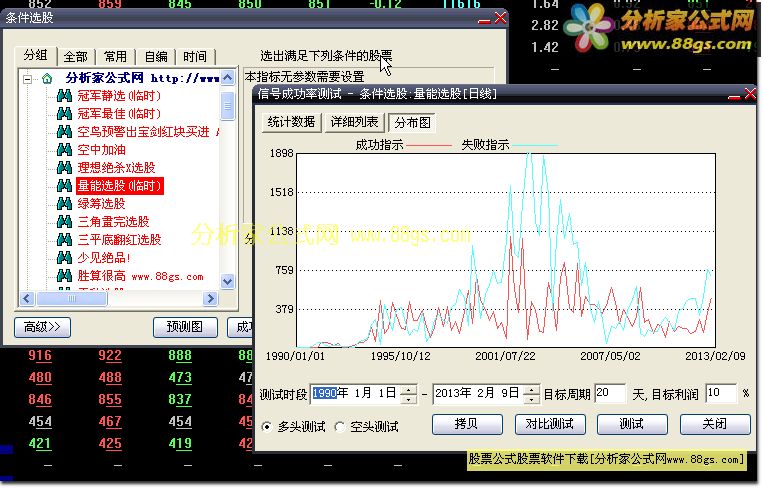Viewport: 763px width, 488px height.
Task: Click binoculars icon beside 冠军最佳(临时)
Action: click(x=64, y=113)
